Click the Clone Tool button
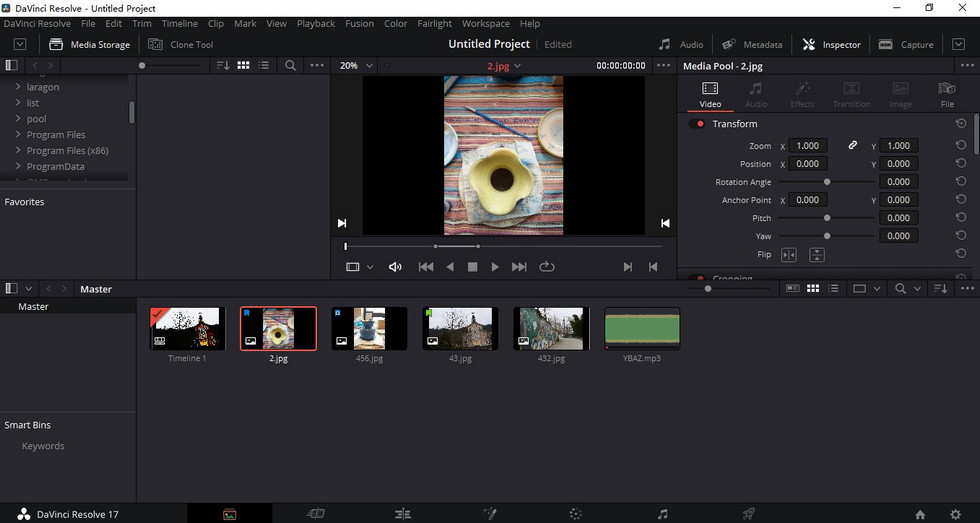 click(181, 44)
